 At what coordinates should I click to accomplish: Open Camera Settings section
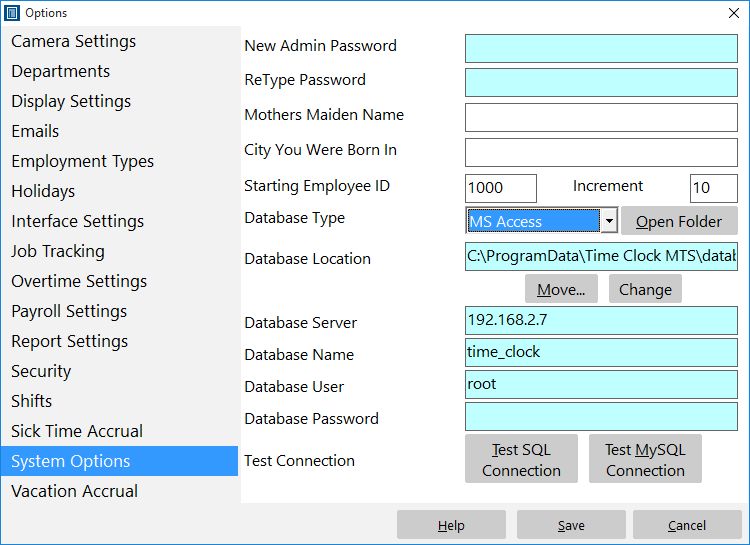click(x=120, y=41)
